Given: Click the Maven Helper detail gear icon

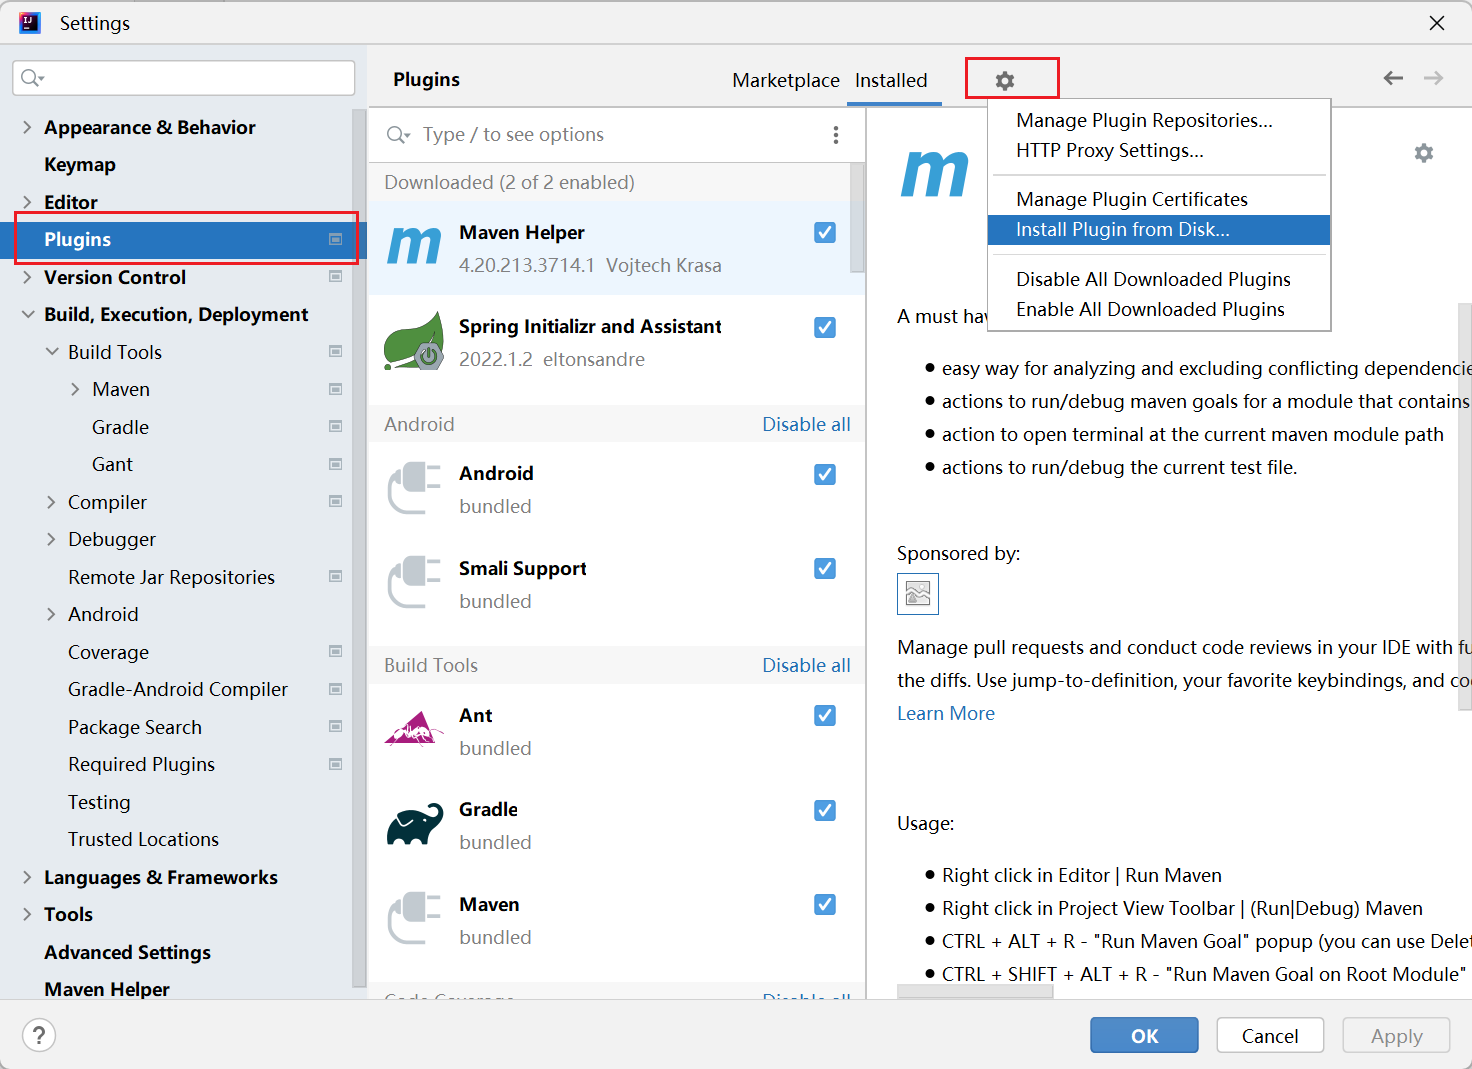Looking at the screenshot, I should [x=1424, y=153].
